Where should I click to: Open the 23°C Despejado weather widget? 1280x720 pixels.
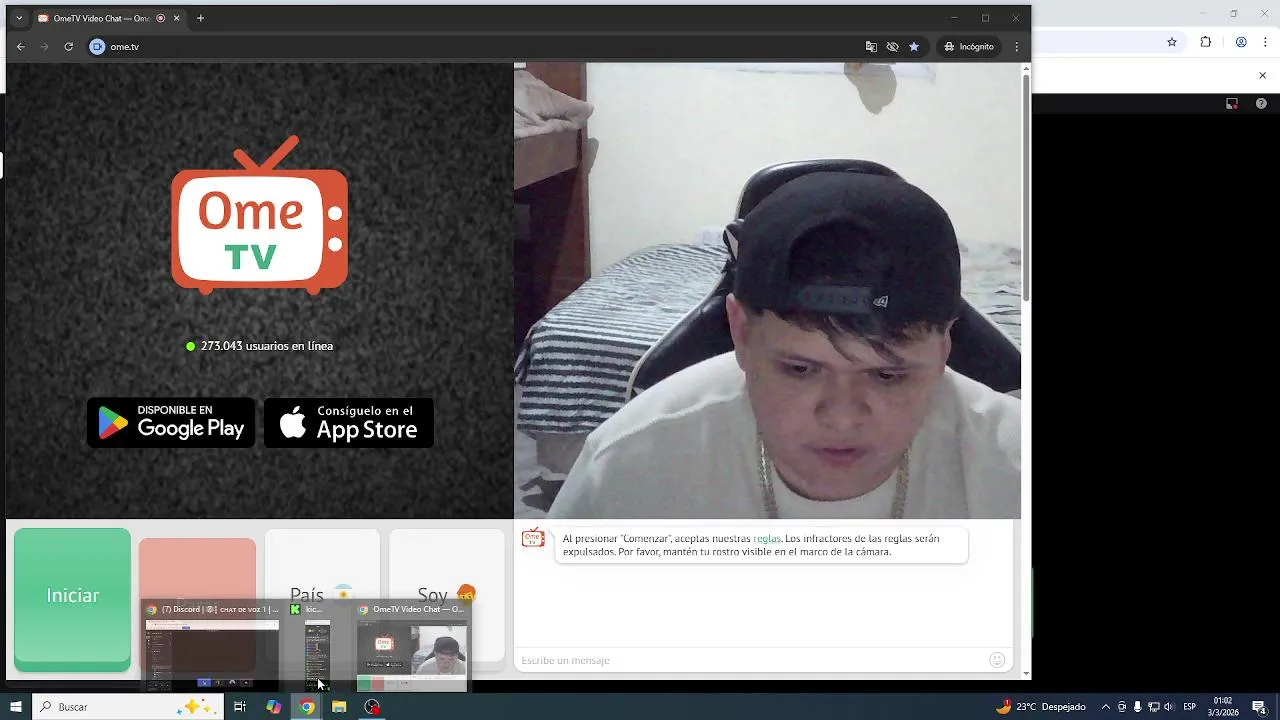pos(1041,707)
